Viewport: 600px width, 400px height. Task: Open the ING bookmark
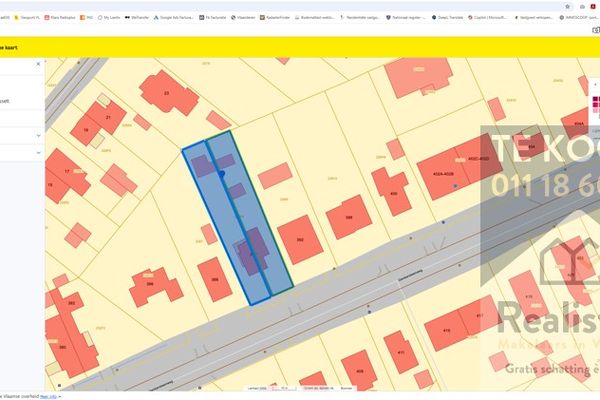[x=86, y=18]
